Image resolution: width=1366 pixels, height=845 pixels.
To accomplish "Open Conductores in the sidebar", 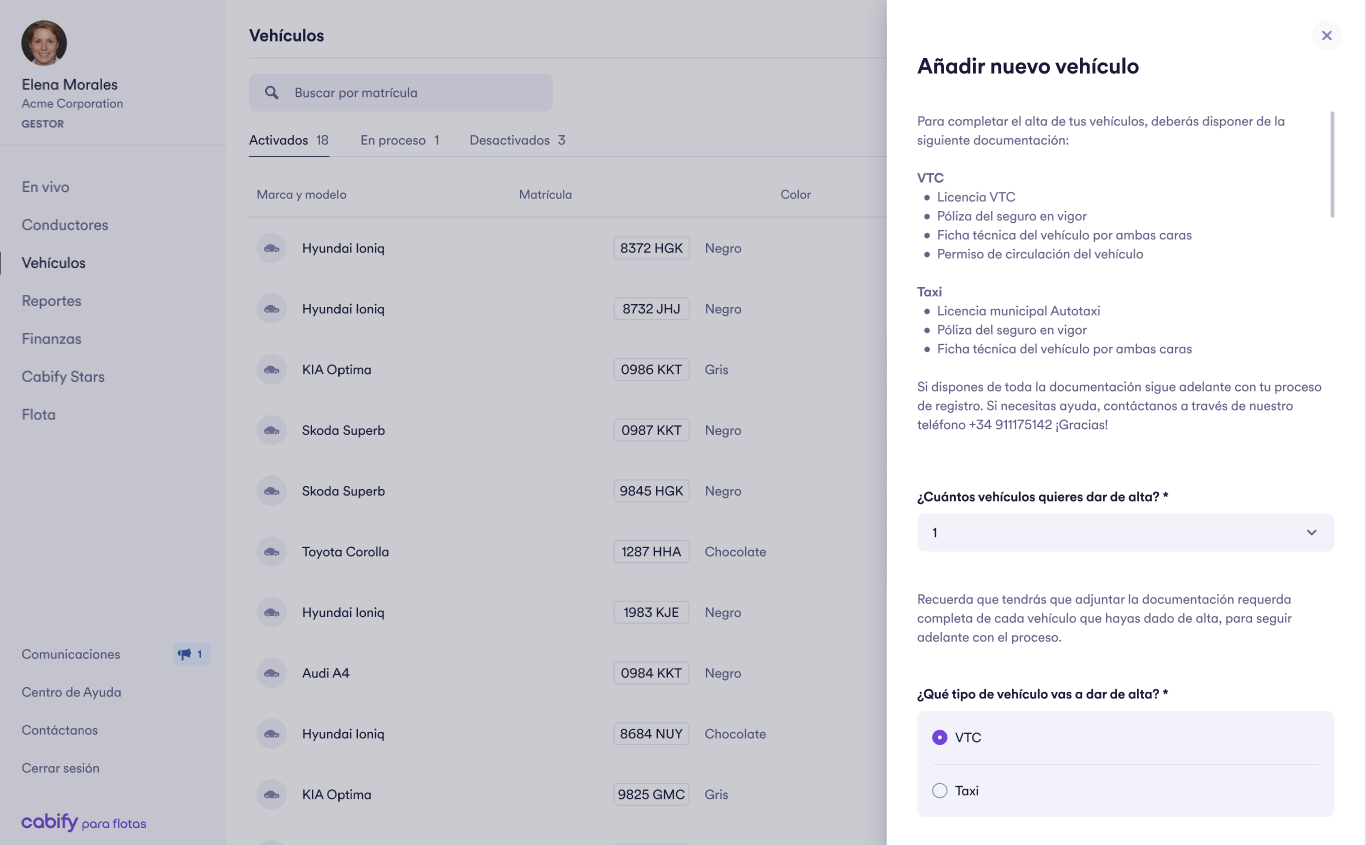I will click(x=65, y=225).
